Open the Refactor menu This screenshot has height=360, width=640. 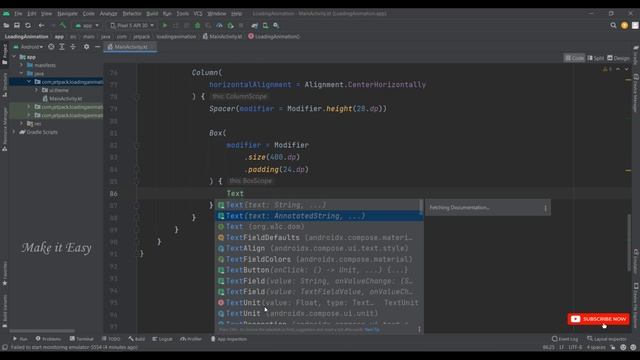132,13
